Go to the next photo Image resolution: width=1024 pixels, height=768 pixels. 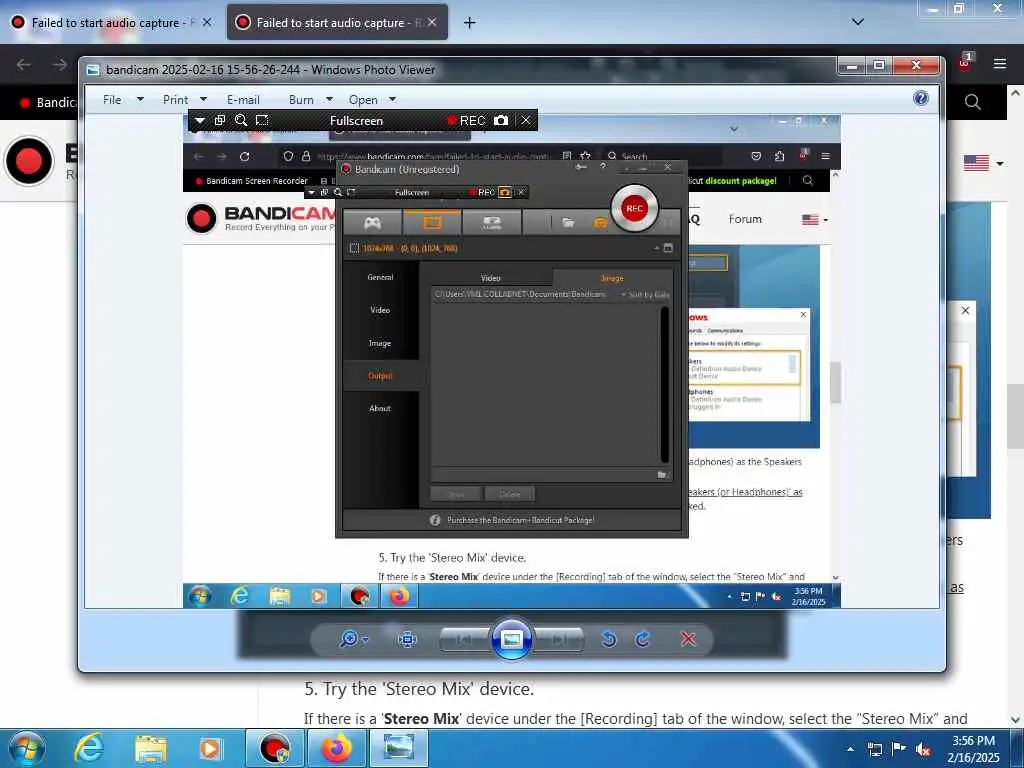[559, 639]
